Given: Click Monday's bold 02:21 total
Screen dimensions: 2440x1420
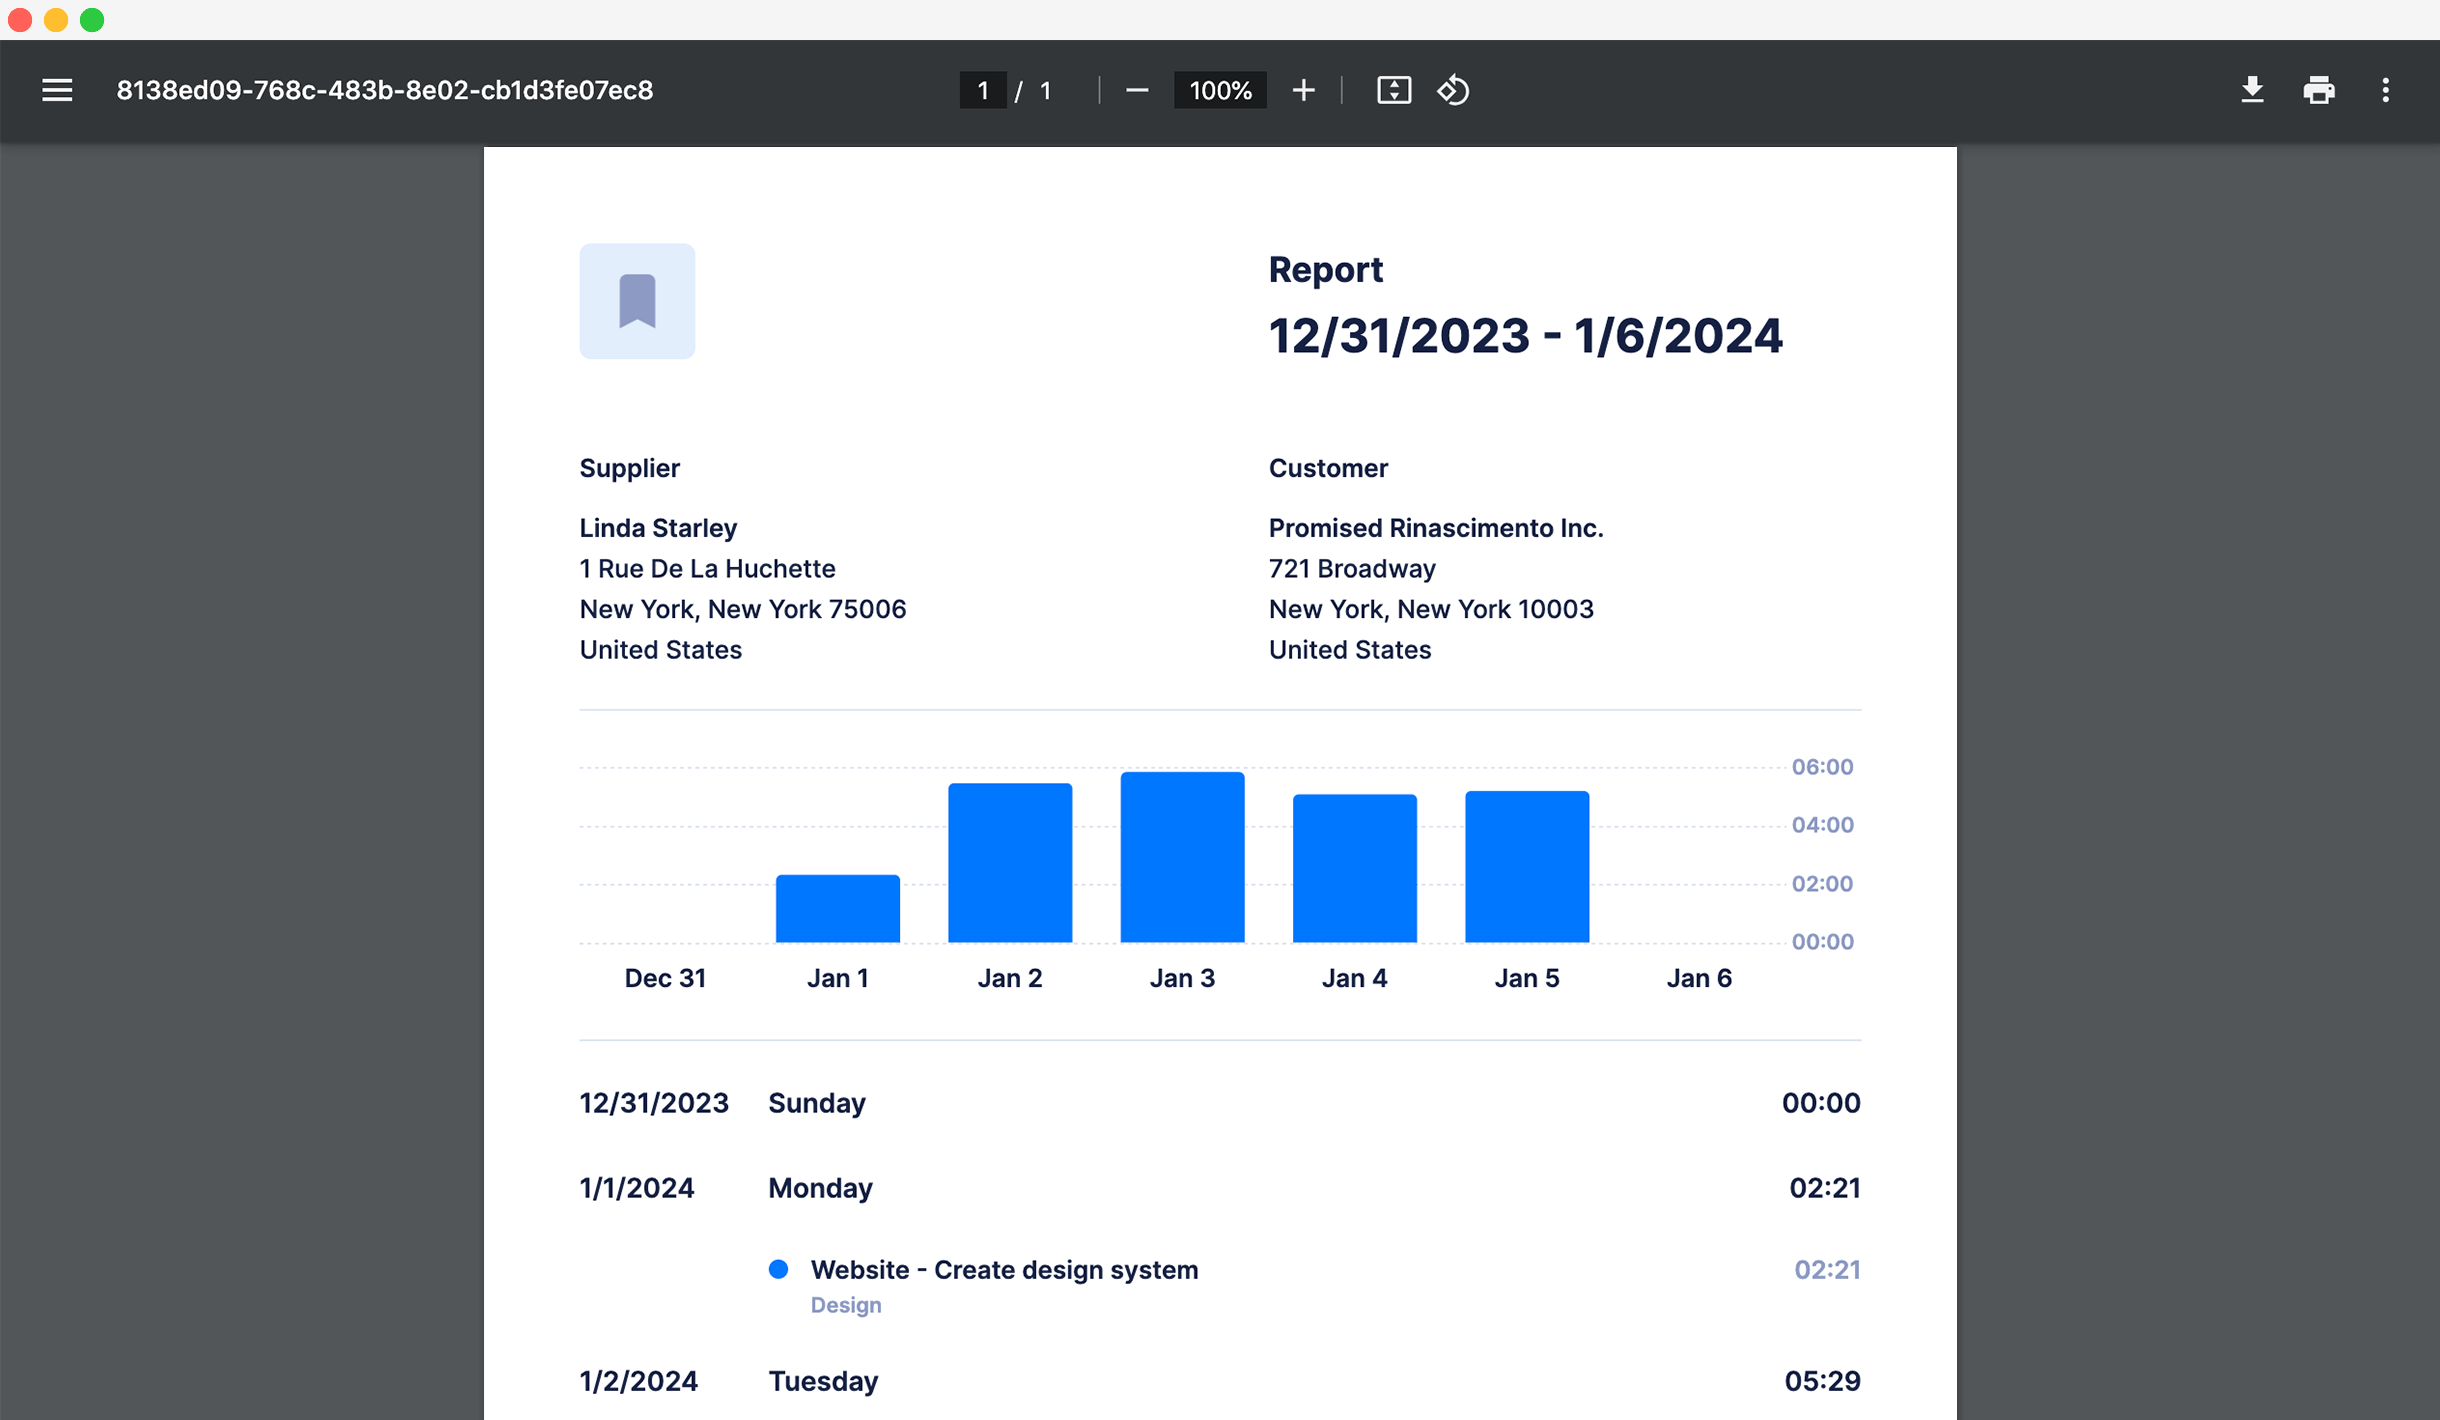Looking at the screenshot, I should [x=1824, y=1188].
